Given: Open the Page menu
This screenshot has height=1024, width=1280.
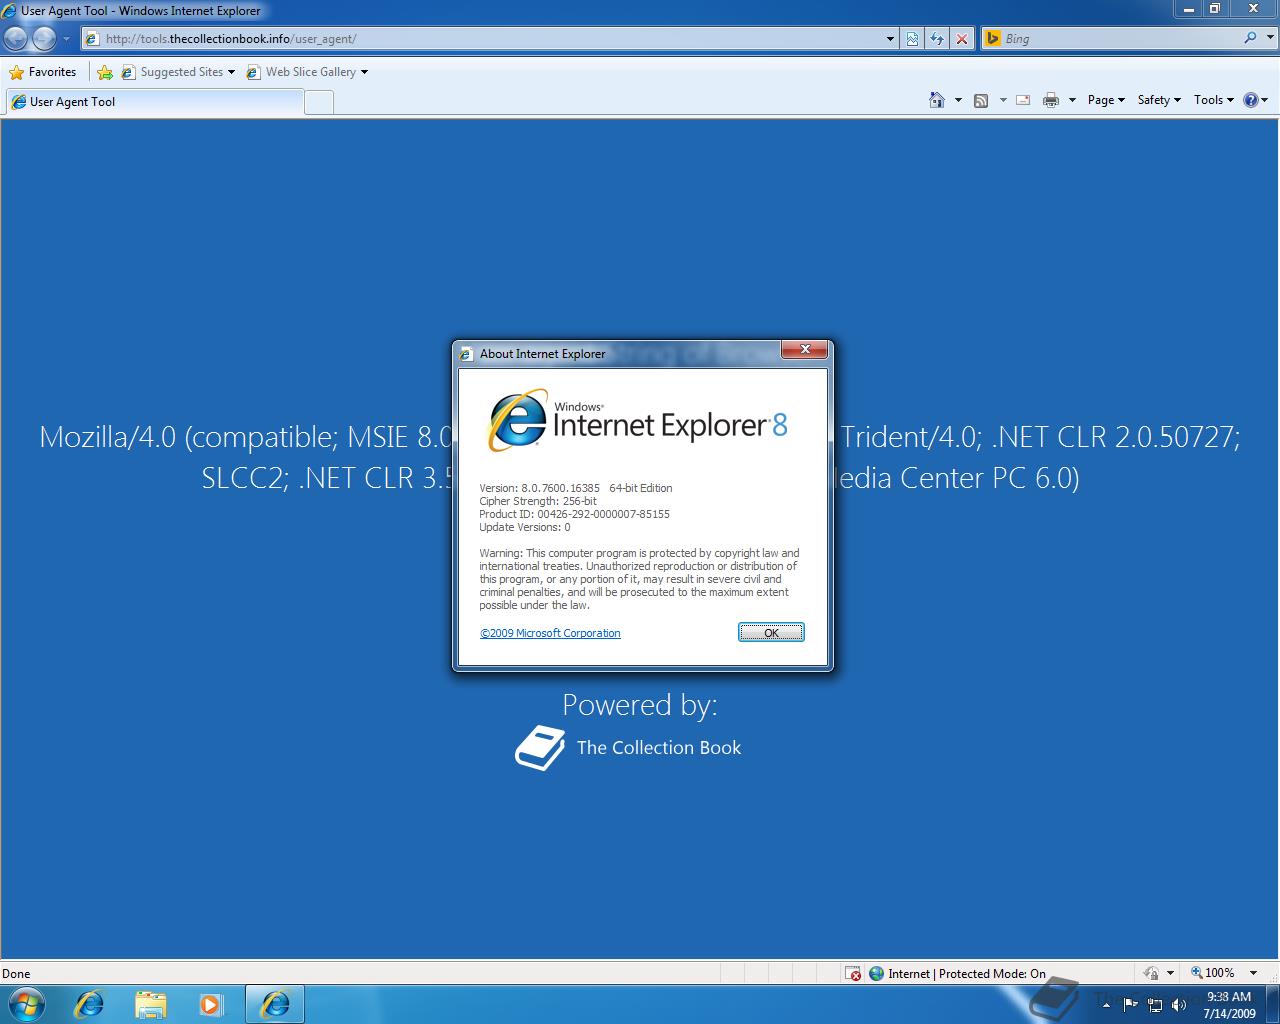Looking at the screenshot, I should click(1106, 100).
